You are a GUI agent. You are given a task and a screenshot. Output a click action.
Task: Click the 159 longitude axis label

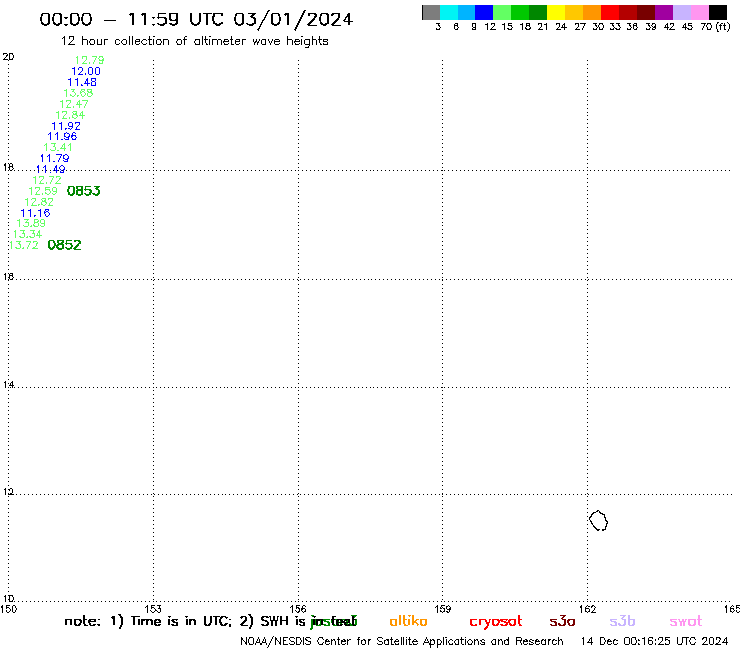(442, 609)
